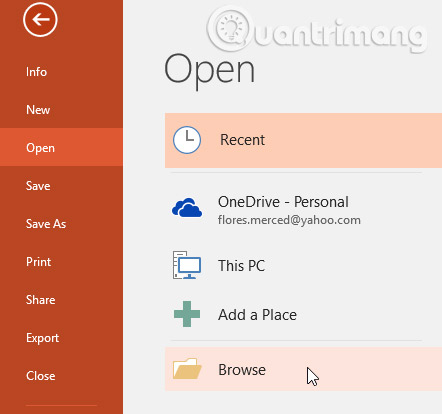The width and height of the screenshot is (442, 414).
Task: Click the Browse label
Action: [242, 370]
